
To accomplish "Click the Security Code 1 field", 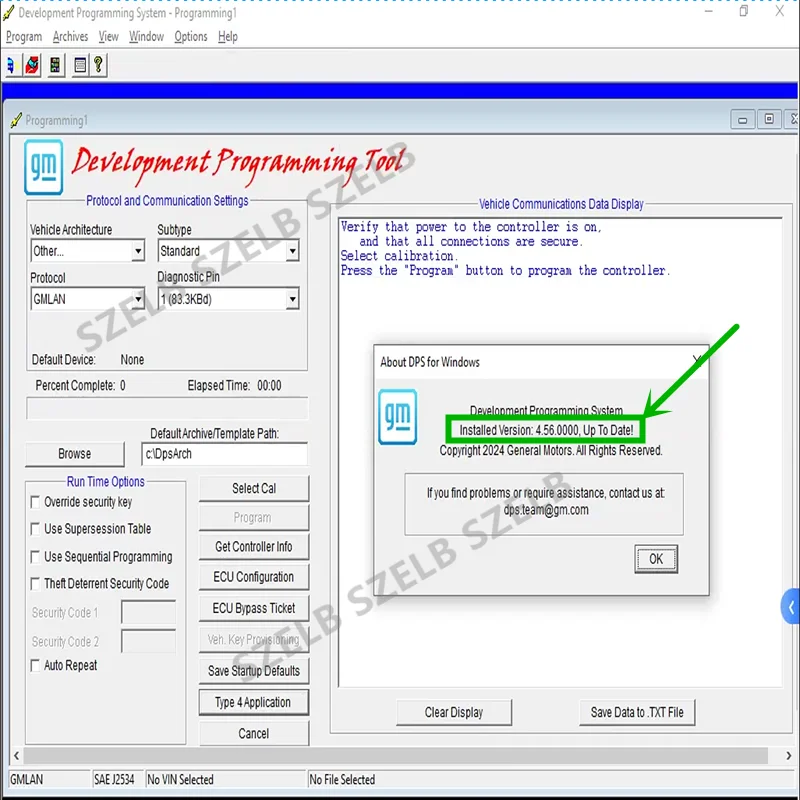I will point(148,612).
